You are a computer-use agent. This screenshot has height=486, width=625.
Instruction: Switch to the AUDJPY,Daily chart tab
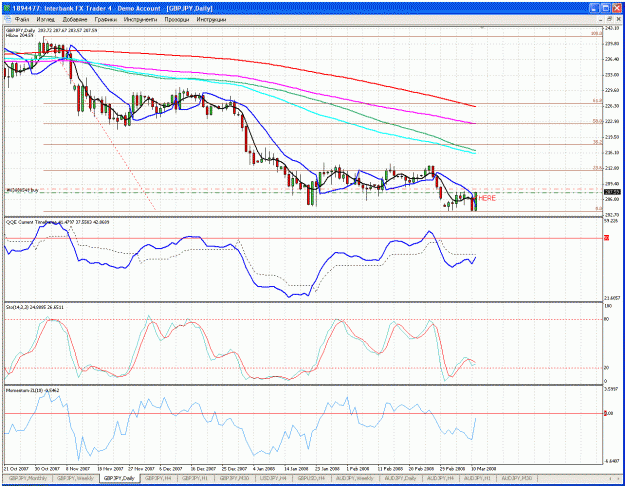coord(400,478)
